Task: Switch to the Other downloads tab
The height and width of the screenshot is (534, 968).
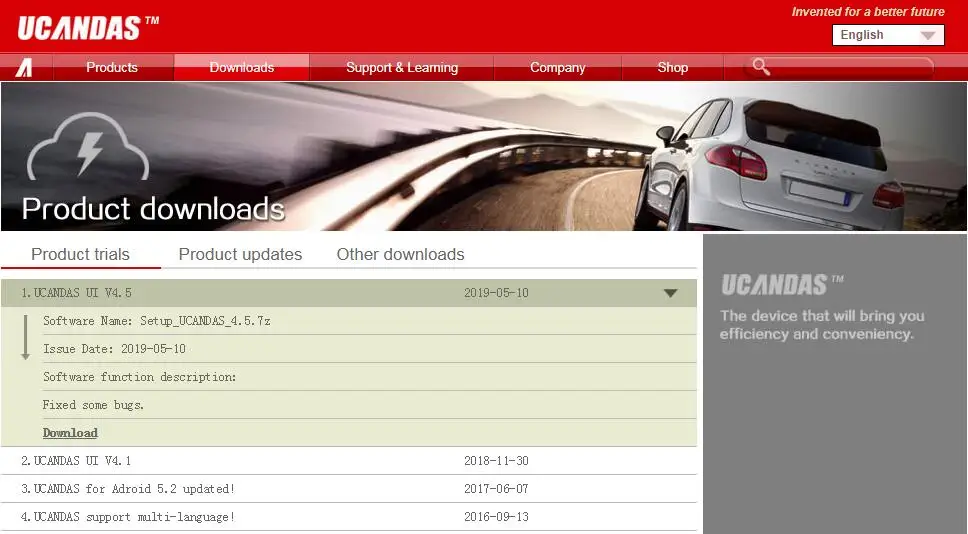Action: [x=400, y=254]
